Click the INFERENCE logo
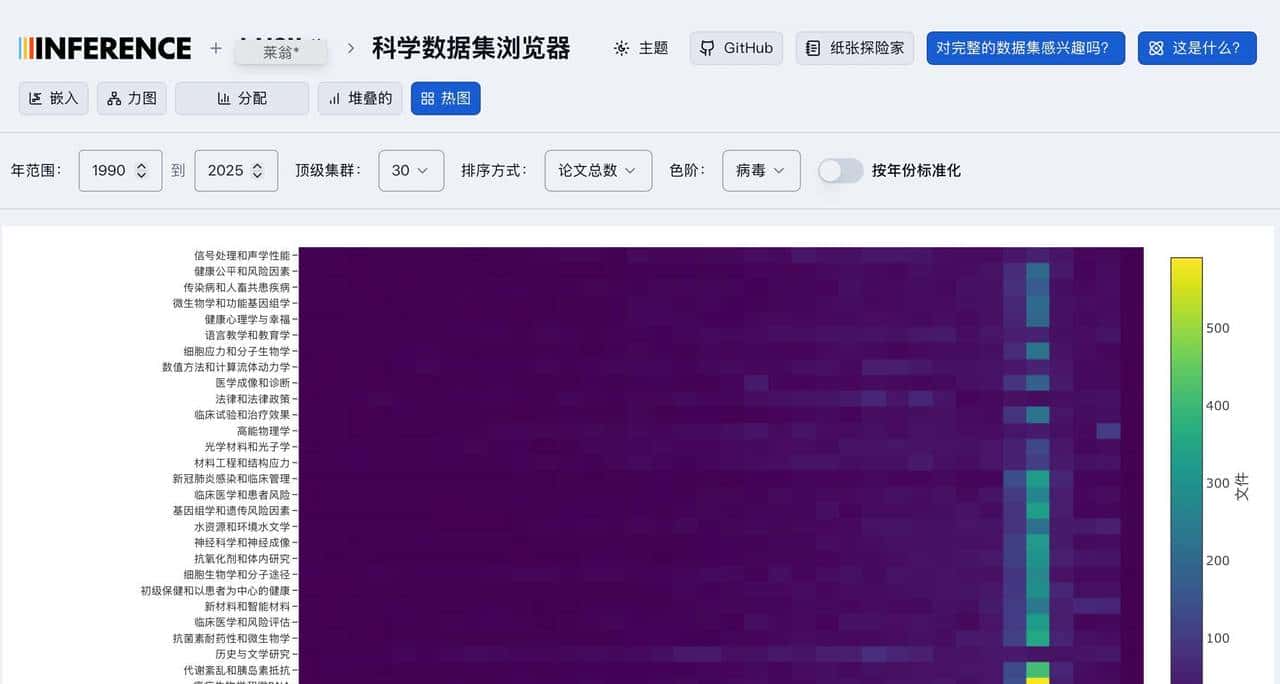 [104, 47]
